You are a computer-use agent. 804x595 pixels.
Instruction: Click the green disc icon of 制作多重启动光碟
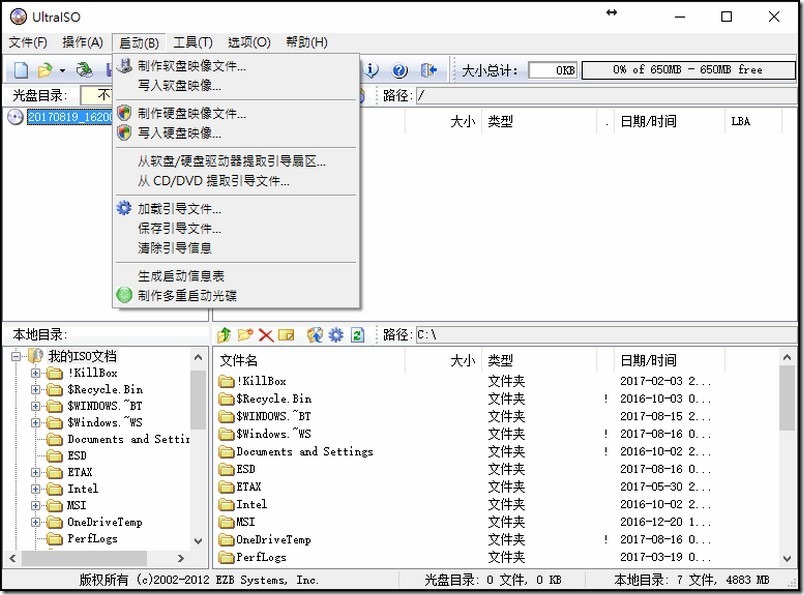pyautogui.click(x=124, y=295)
